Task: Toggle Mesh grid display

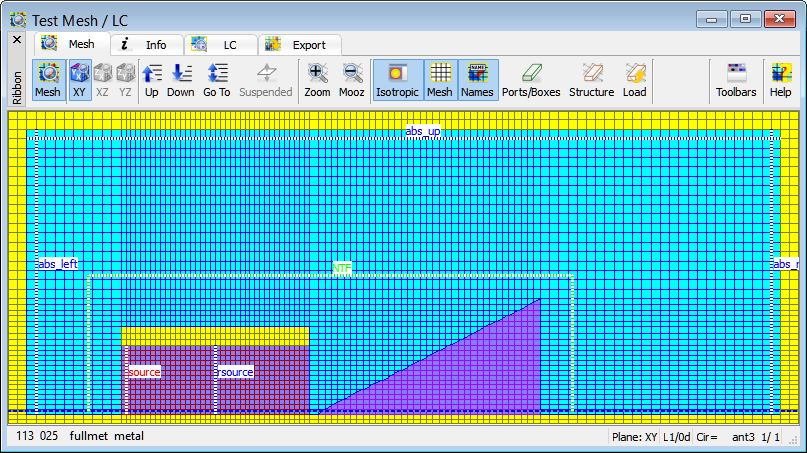Action: coord(439,80)
